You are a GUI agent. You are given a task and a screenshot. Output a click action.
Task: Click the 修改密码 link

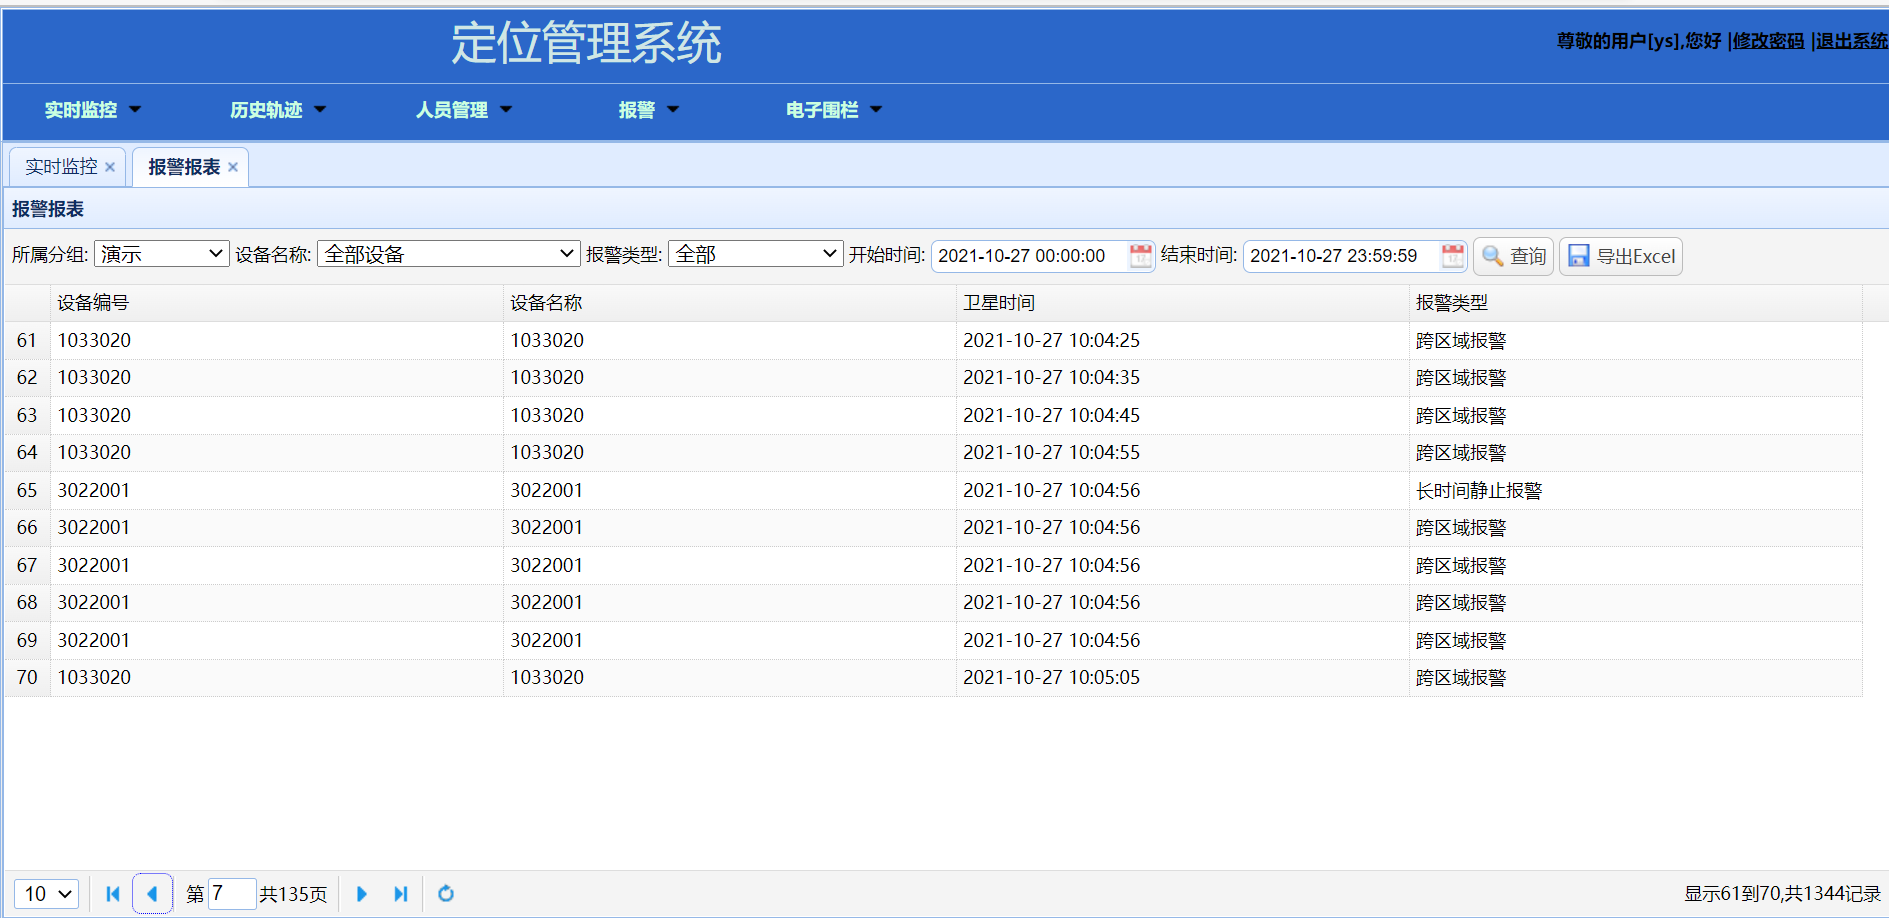click(x=1768, y=41)
